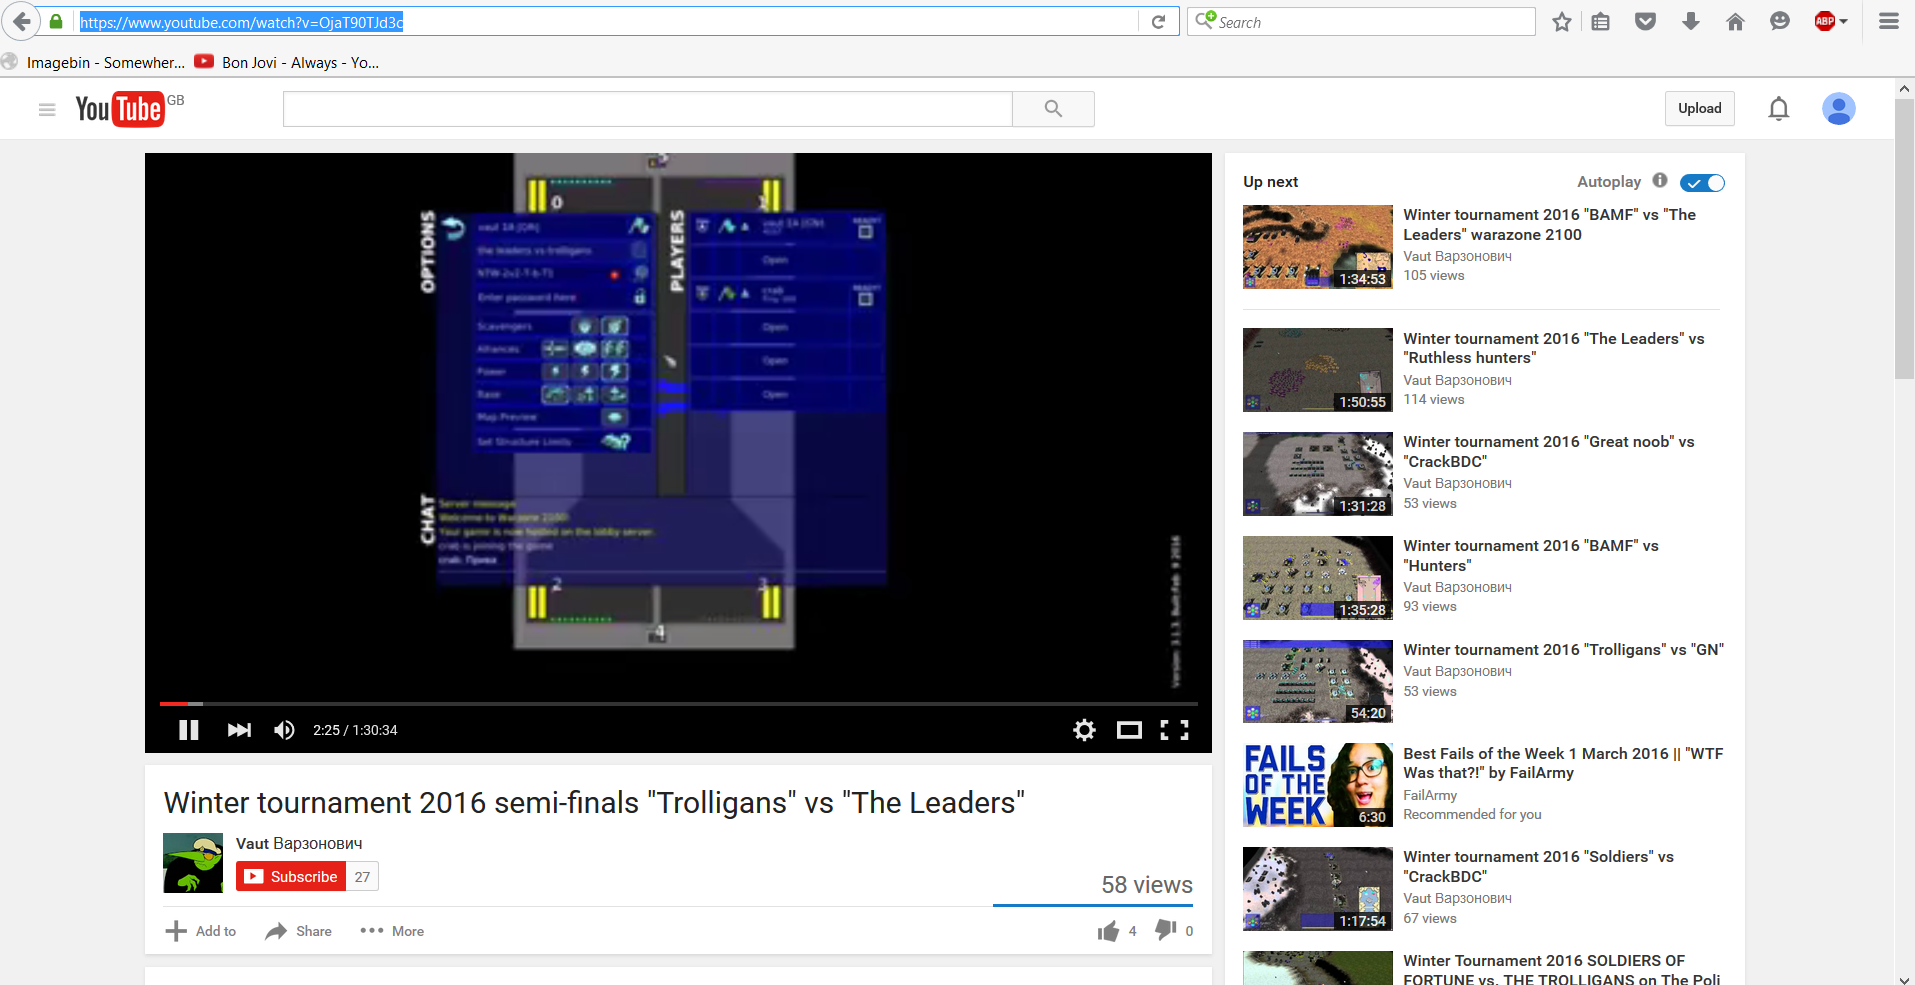The width and height of the screenshot is (1915, 985).
Task: Open Pocket icon in browser toolbar
Action: (x=1645, y=22)
